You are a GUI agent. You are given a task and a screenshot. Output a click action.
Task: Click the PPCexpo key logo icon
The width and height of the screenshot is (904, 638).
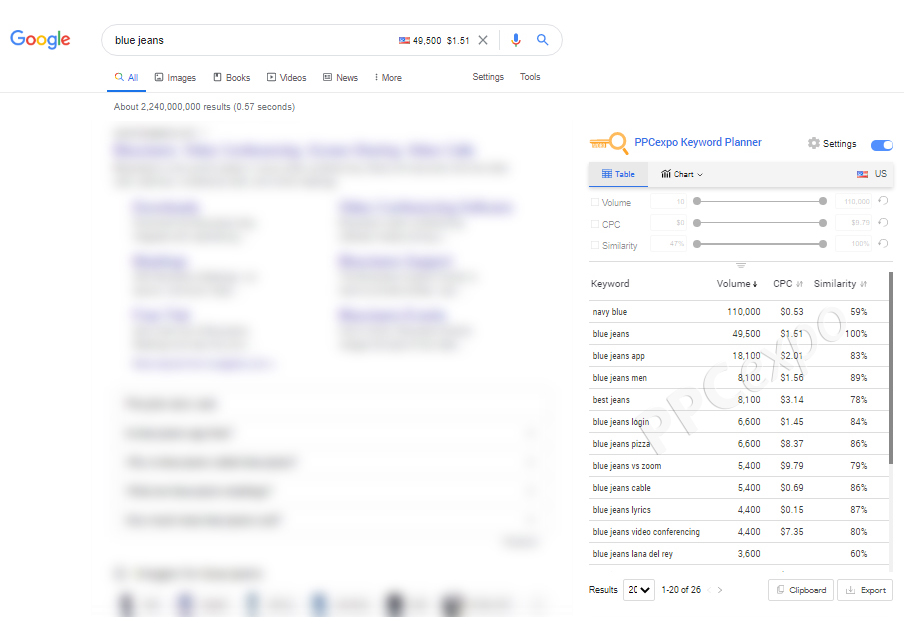(609, 142)
